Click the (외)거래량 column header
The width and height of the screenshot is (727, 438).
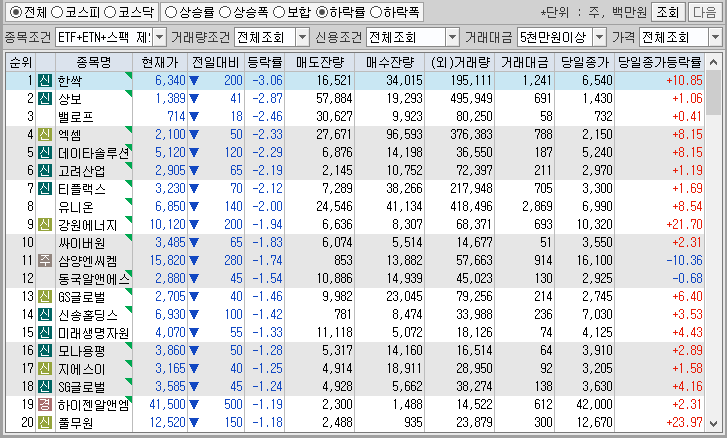(x=459, y=62)
